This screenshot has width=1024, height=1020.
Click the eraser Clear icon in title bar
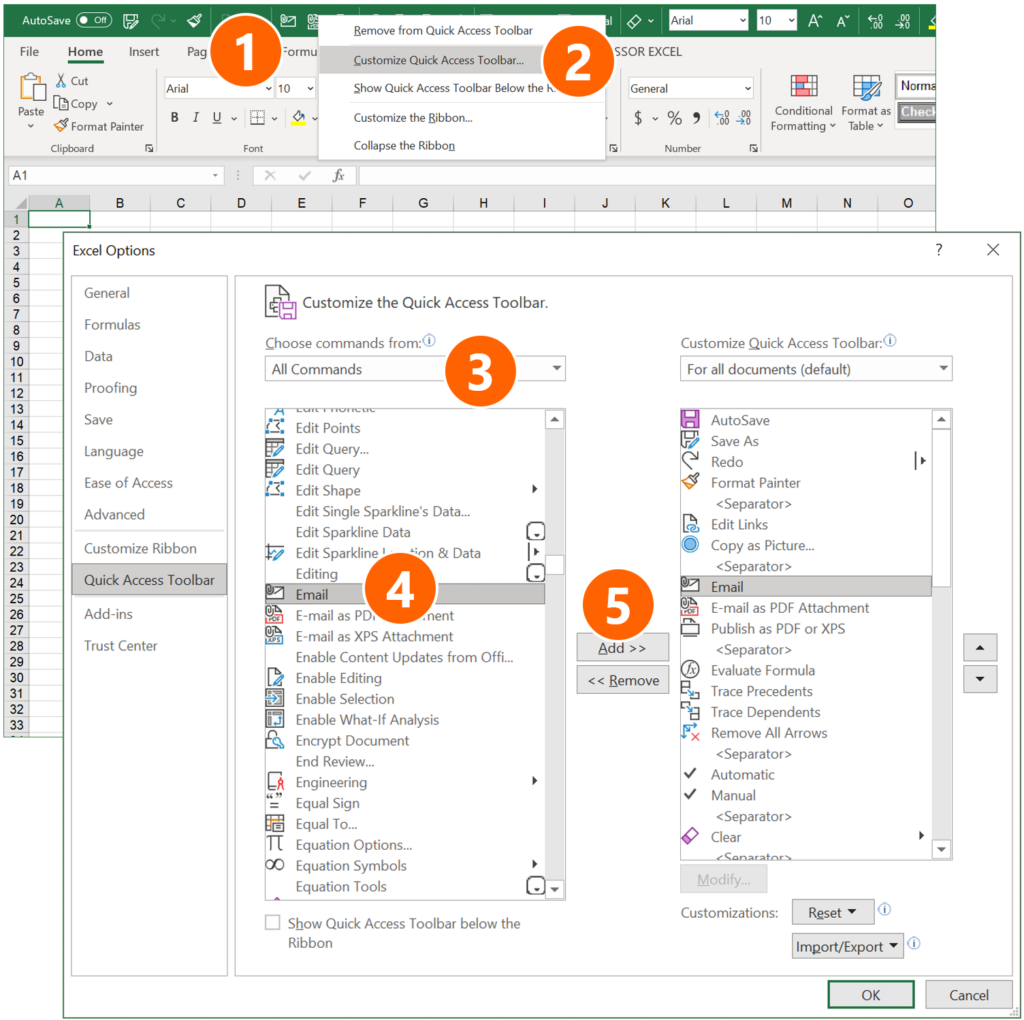click(x=633, y=21)
